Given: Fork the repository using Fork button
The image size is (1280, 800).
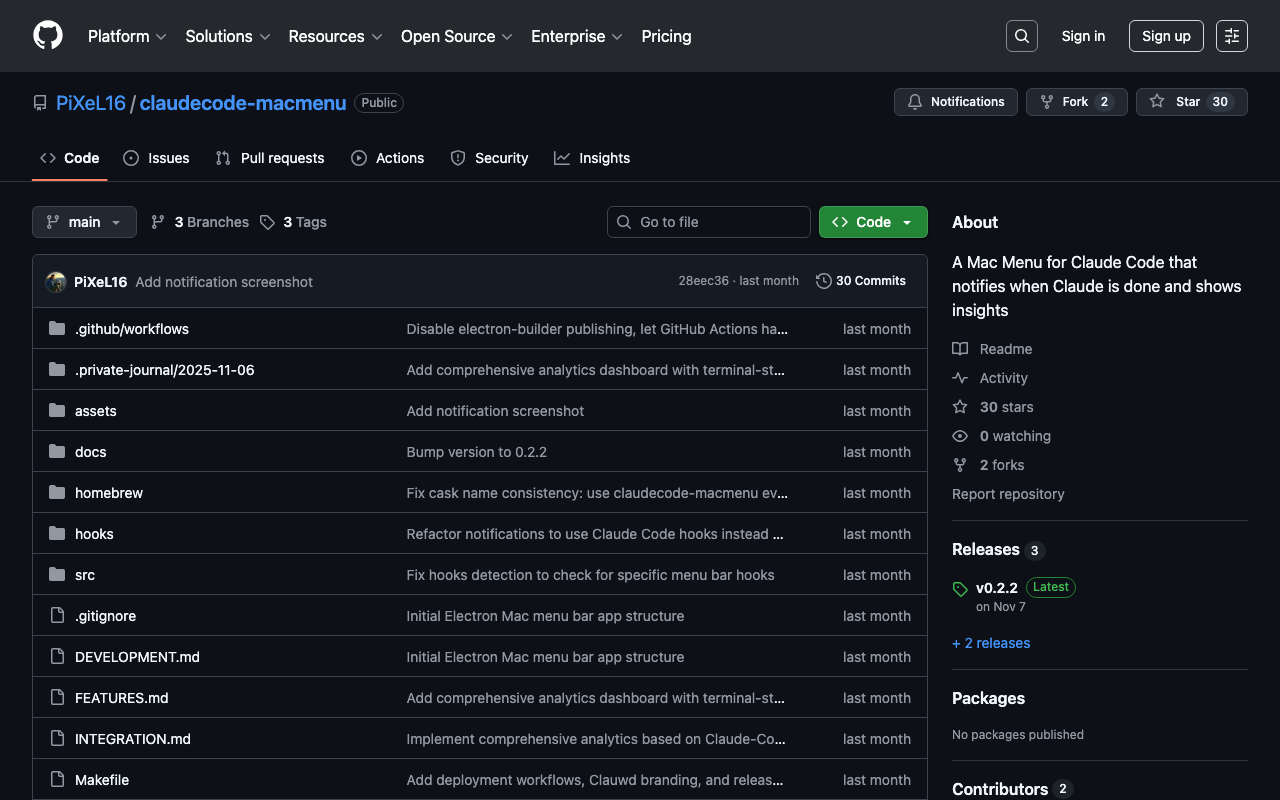Looking at the screenshot, I should click(x=1075, y=102).
